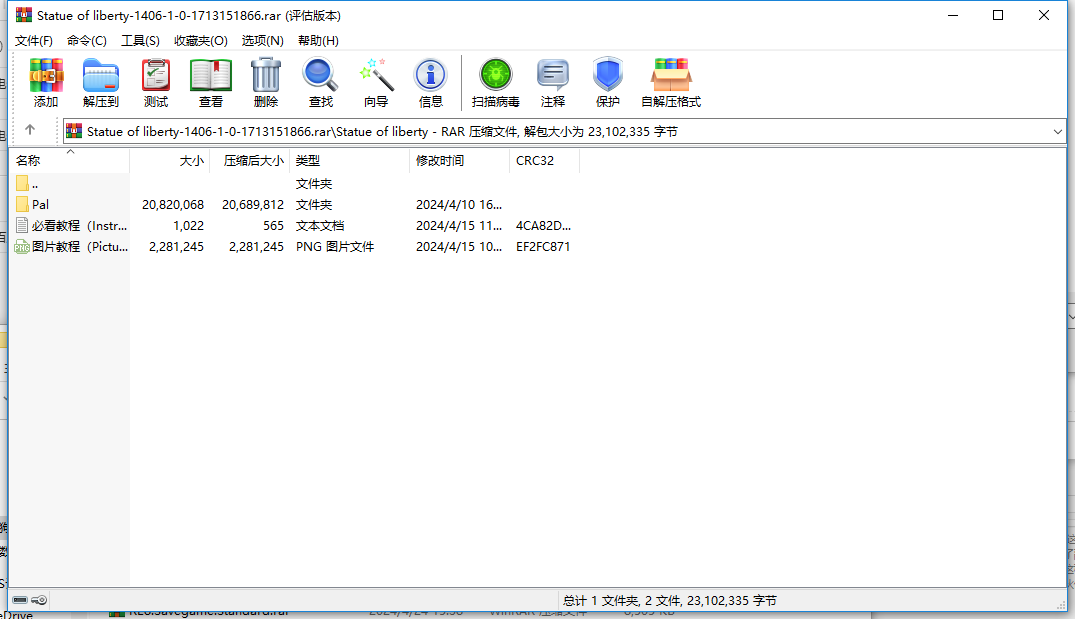Open the Favorites (收藏夹) menu

click(x=200, y=40)
